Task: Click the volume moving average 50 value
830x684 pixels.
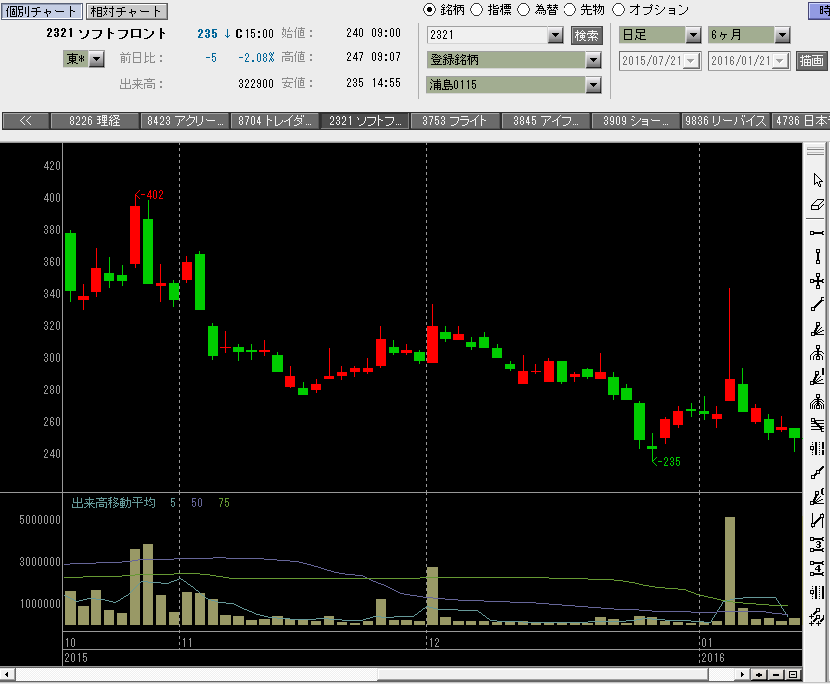Action: (197, 503)
